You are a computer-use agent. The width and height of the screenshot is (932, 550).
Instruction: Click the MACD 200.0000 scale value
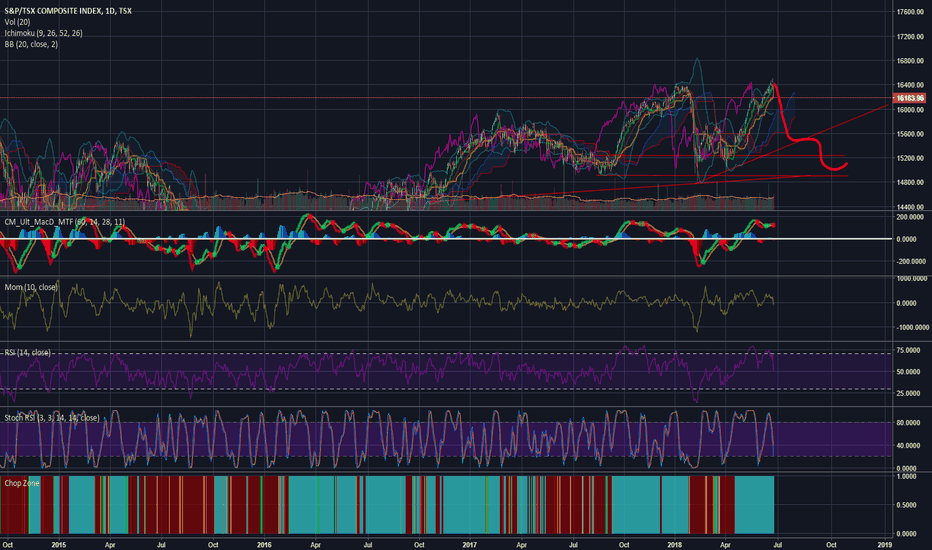point(911,218)
